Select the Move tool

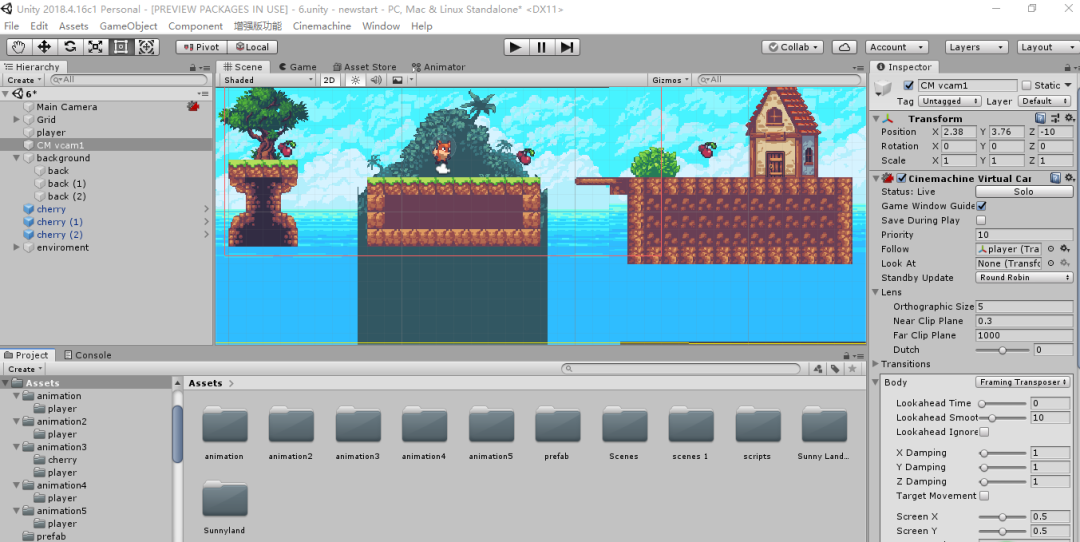pos(44,47)
